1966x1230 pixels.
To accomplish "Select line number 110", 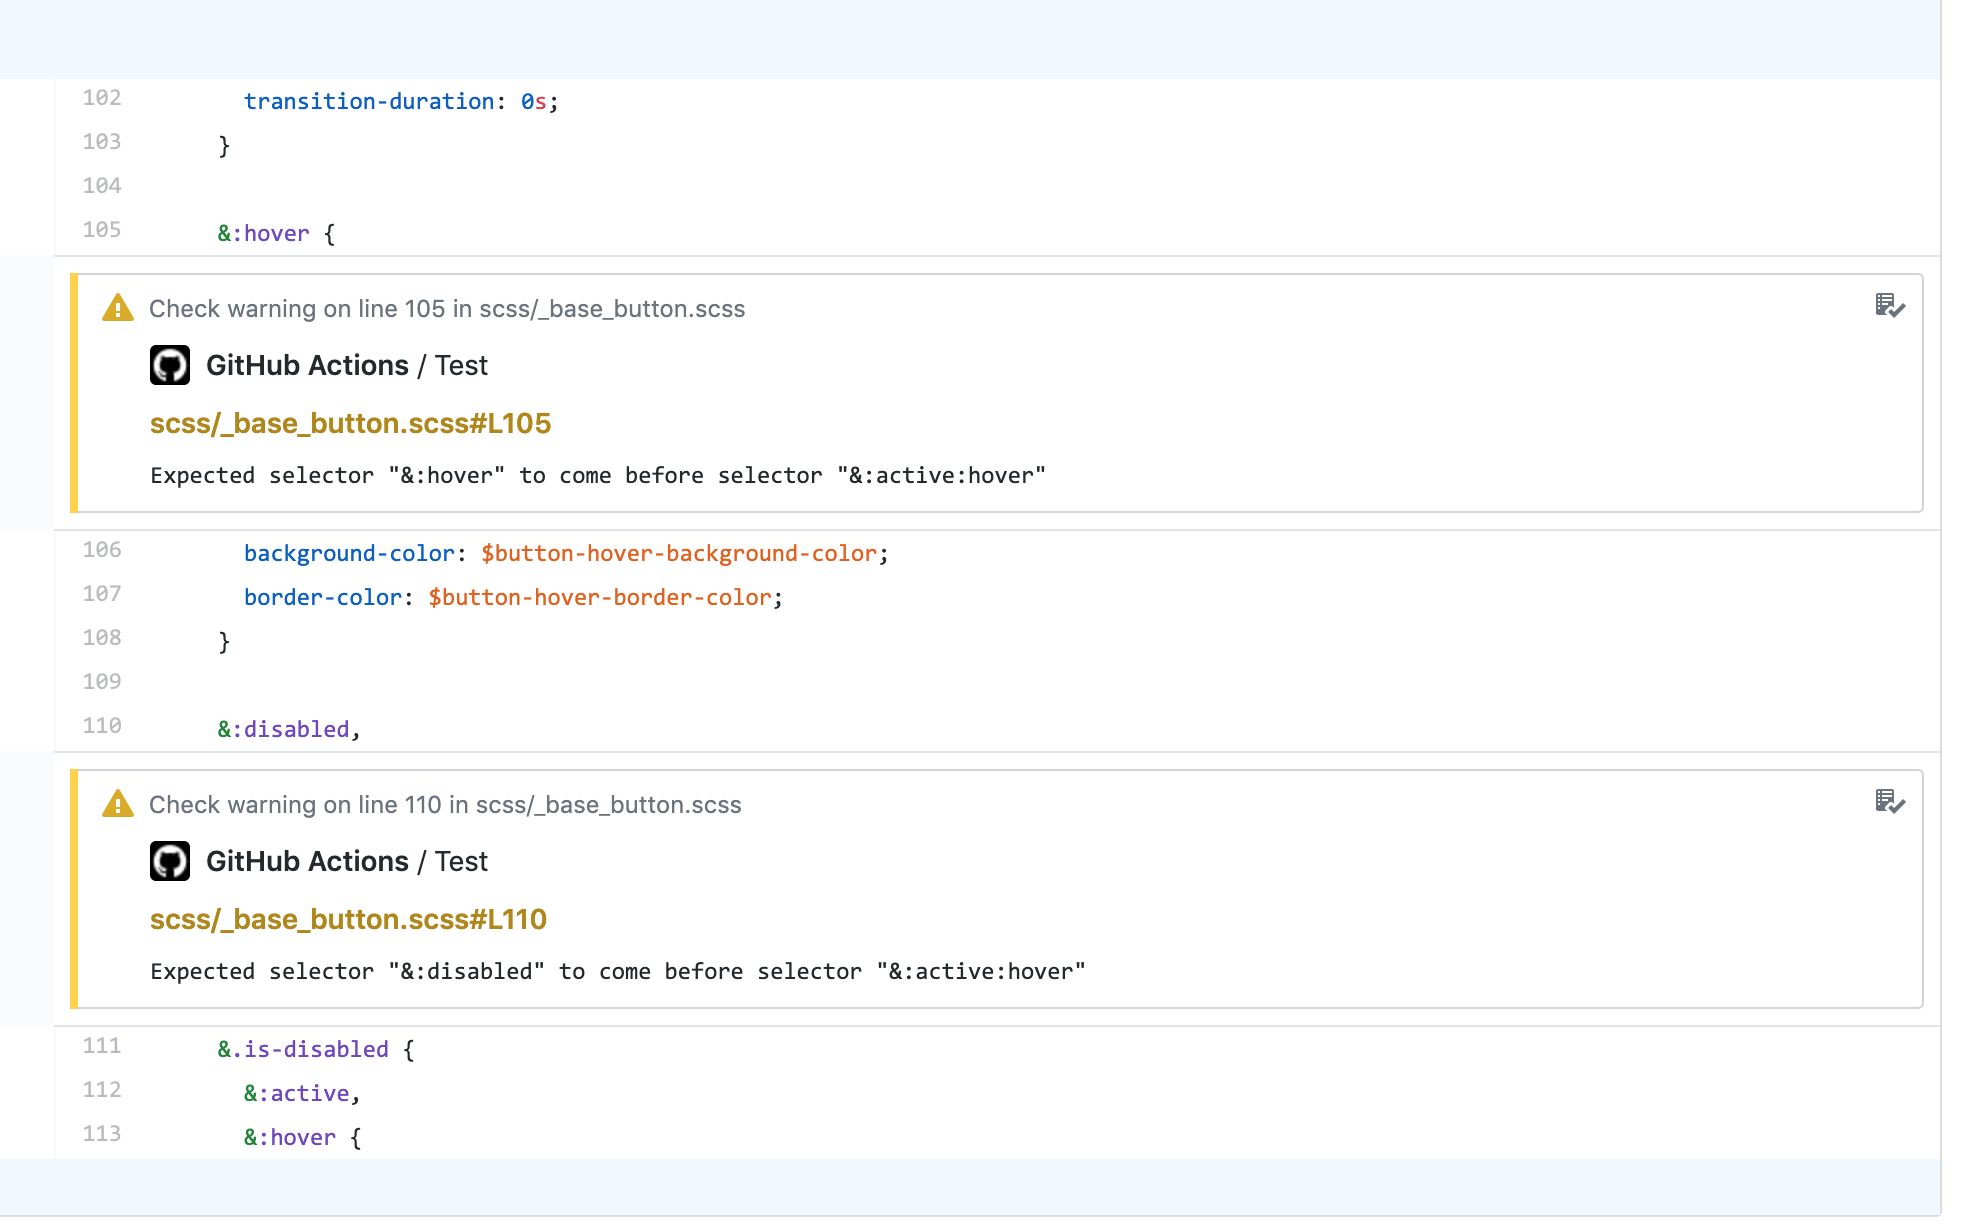I will click(x=102, y=726).
